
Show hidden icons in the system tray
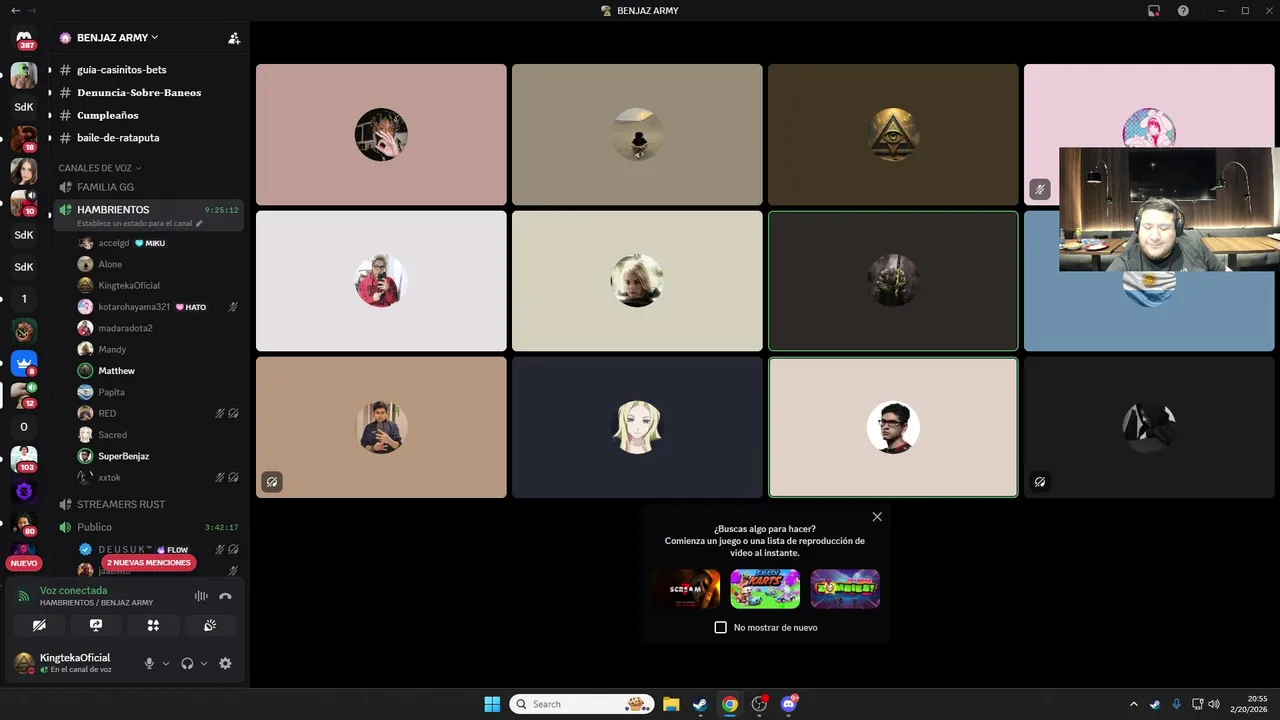point(1133,704)
